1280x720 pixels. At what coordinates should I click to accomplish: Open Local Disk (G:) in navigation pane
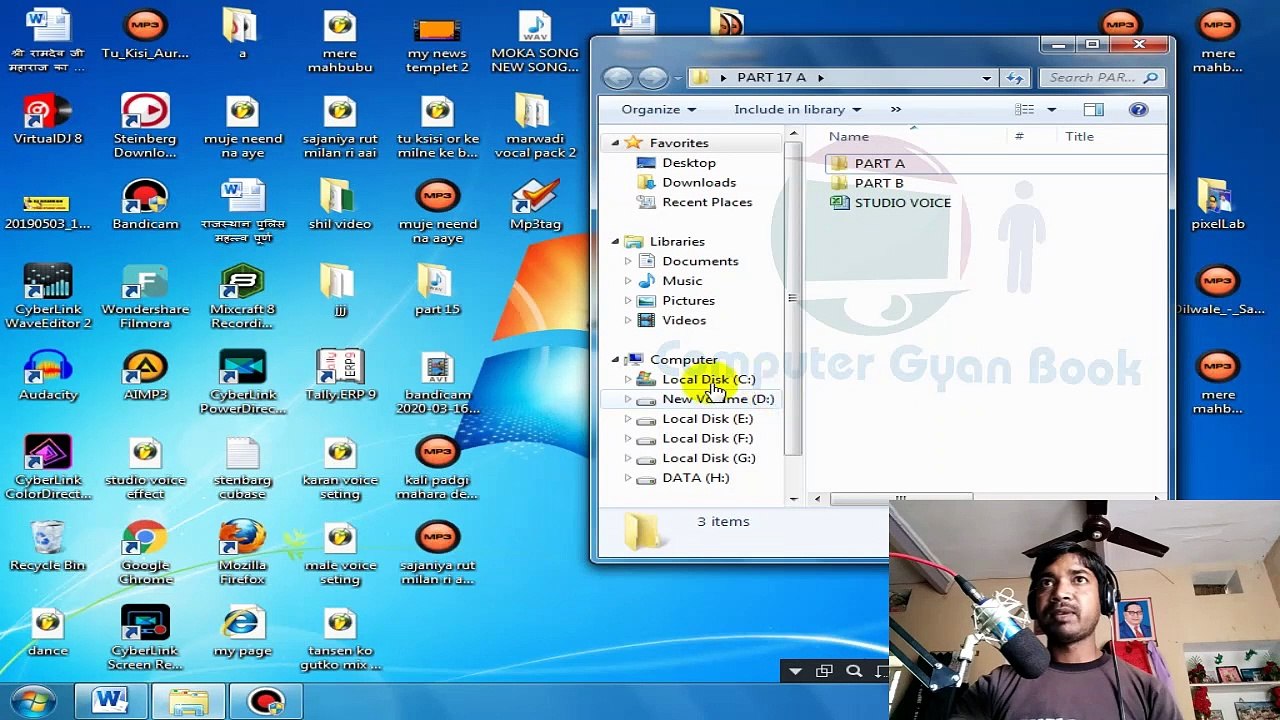coord(708,458)
